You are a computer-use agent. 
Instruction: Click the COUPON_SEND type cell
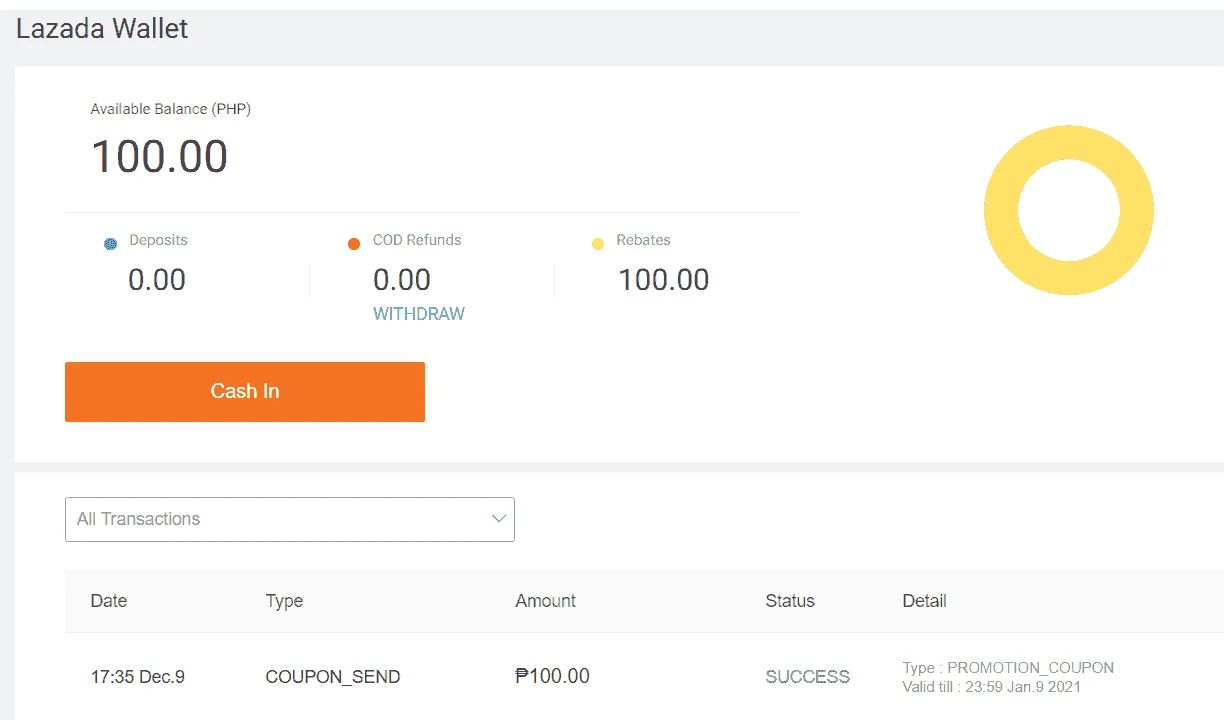[333, 677]
